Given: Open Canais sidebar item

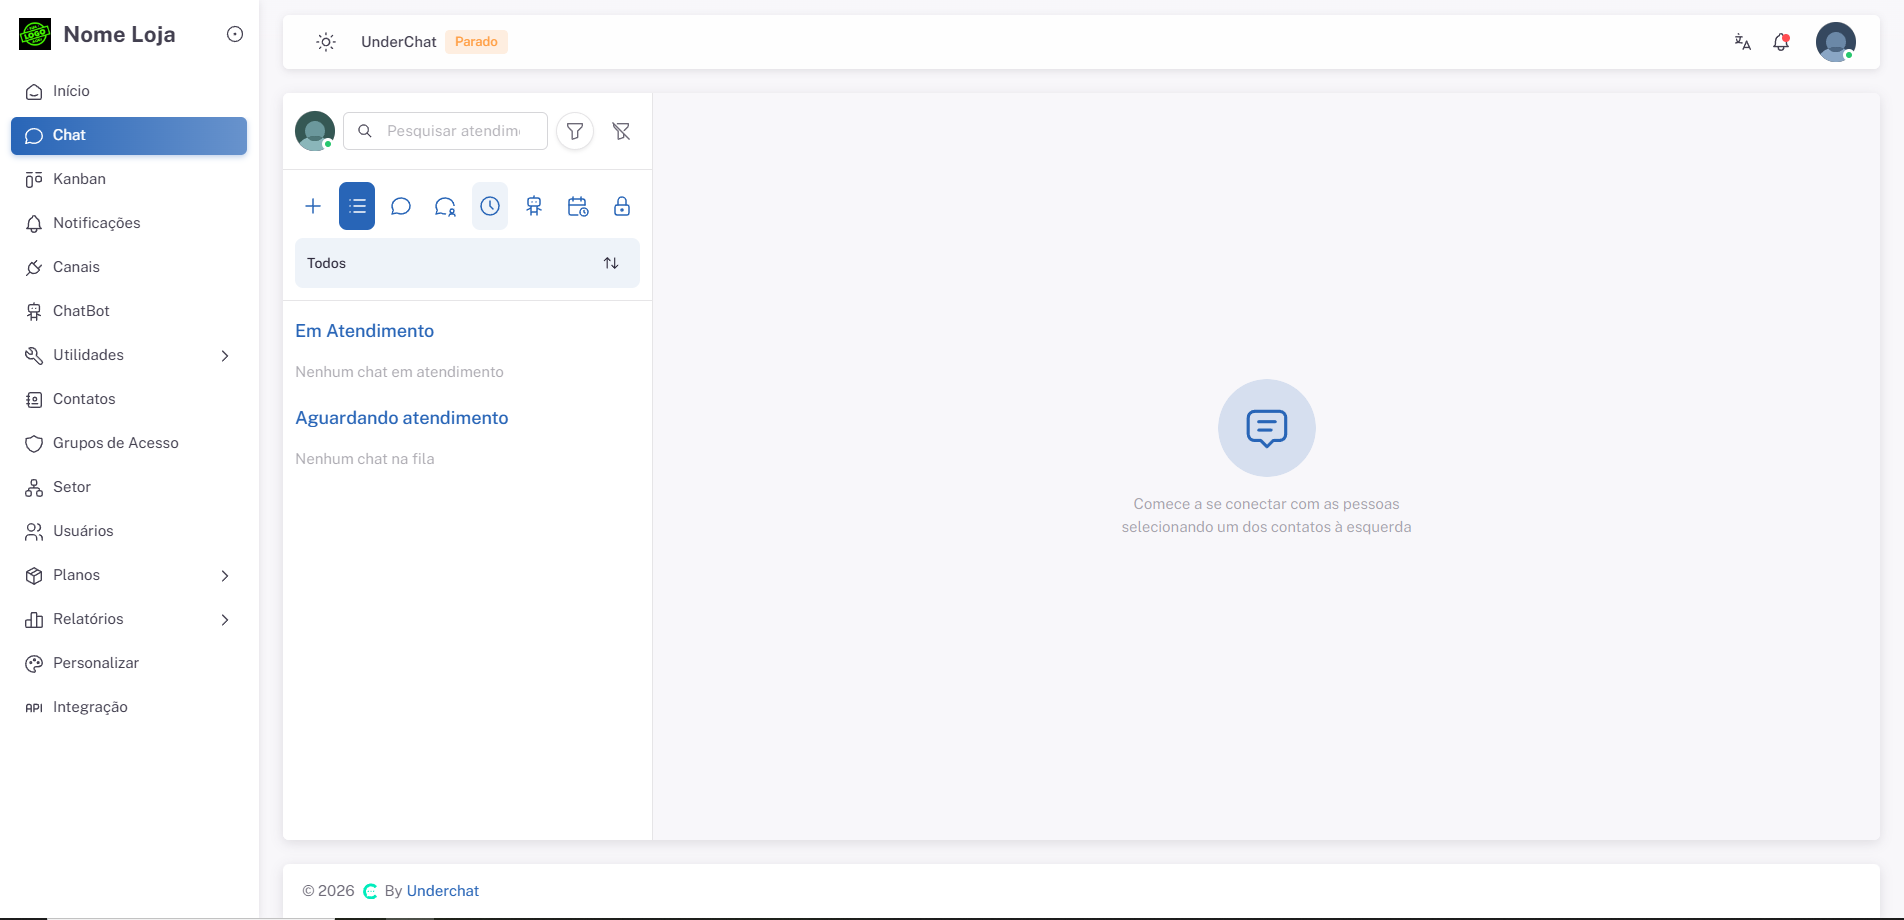Looking at the screenshot, I should pyautogui.click(x=129, y=267).
